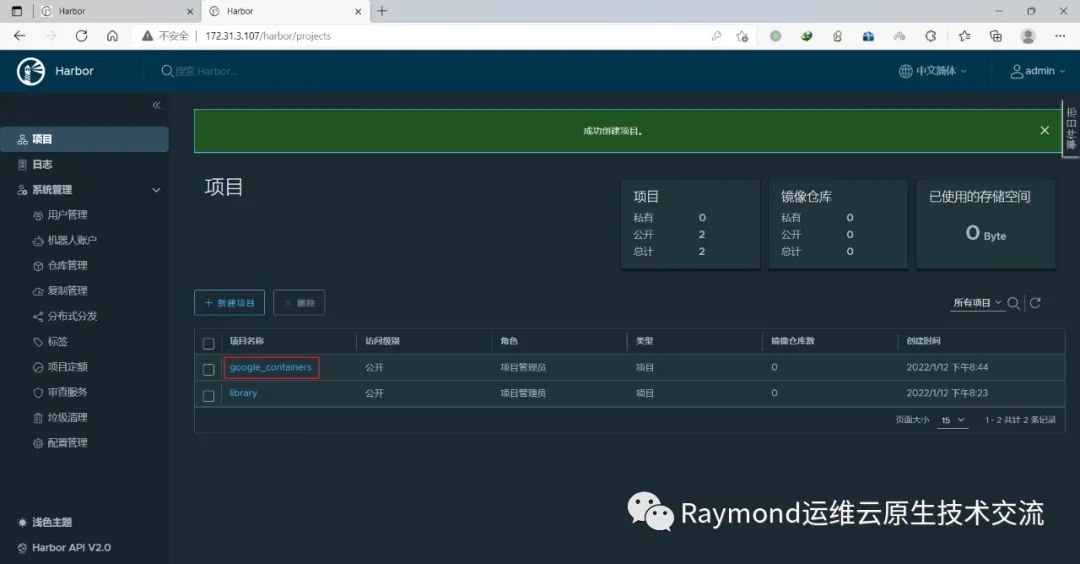Sort by 角色 column header
The height and width of the screenshot is (564, 1080).
pos(509,341)
